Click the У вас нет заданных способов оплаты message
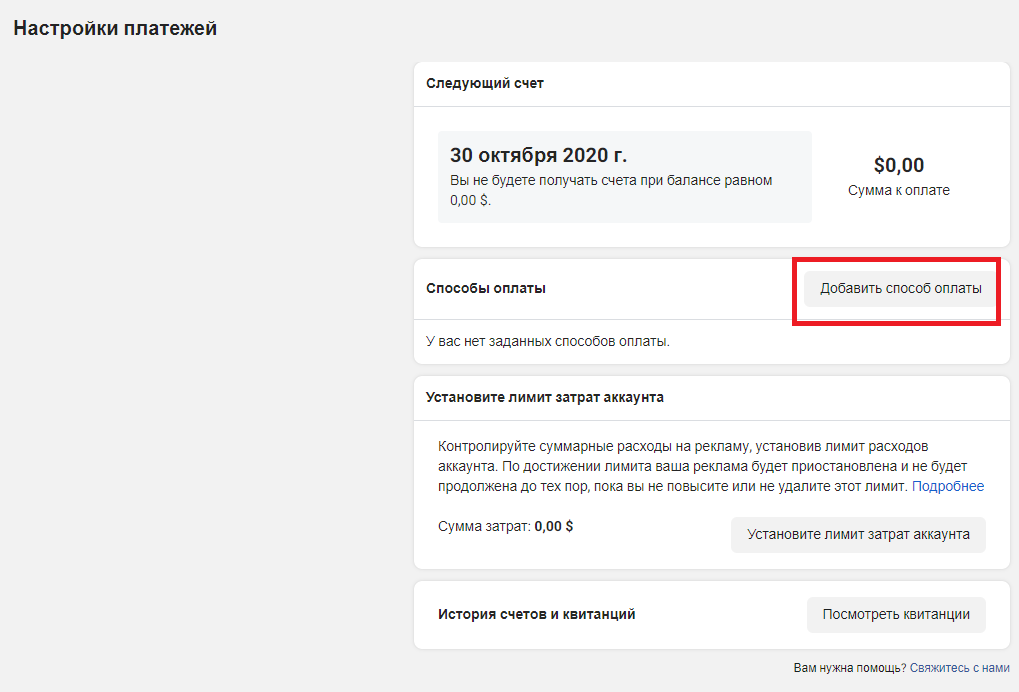This screenshot has width=1019, height=692. pos(547,341)
